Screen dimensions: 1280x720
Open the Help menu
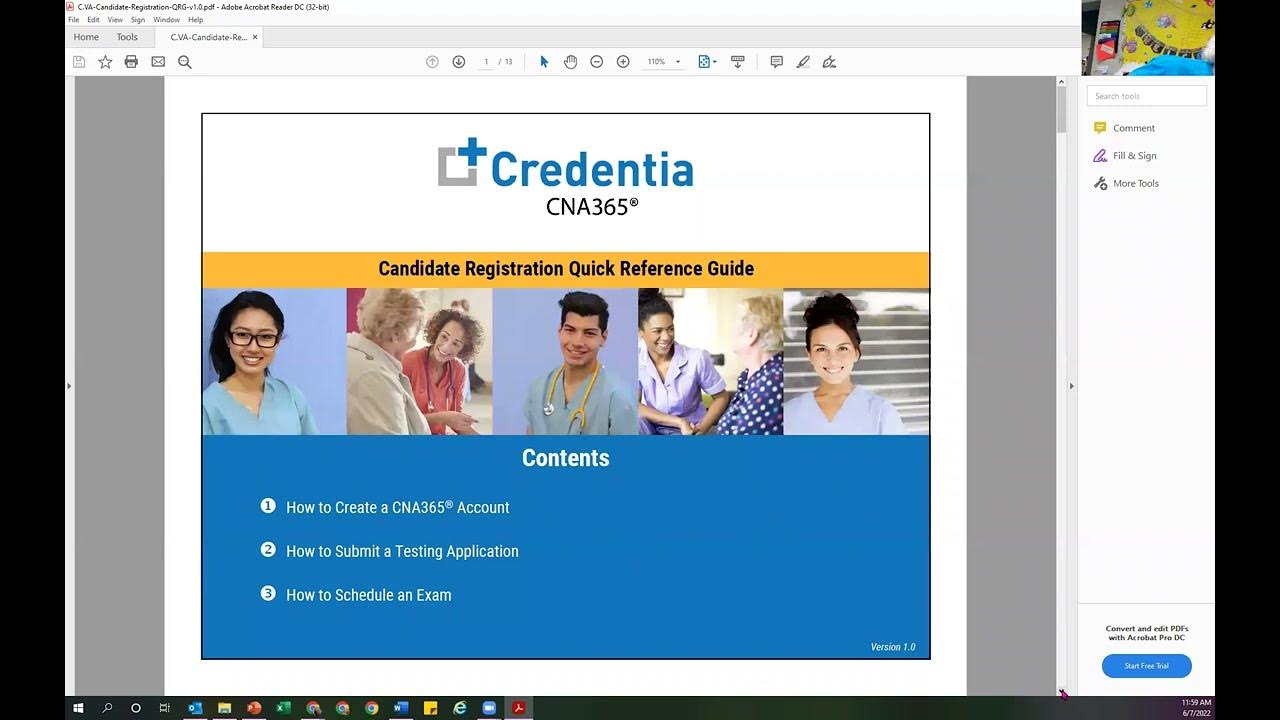(196, 20)
